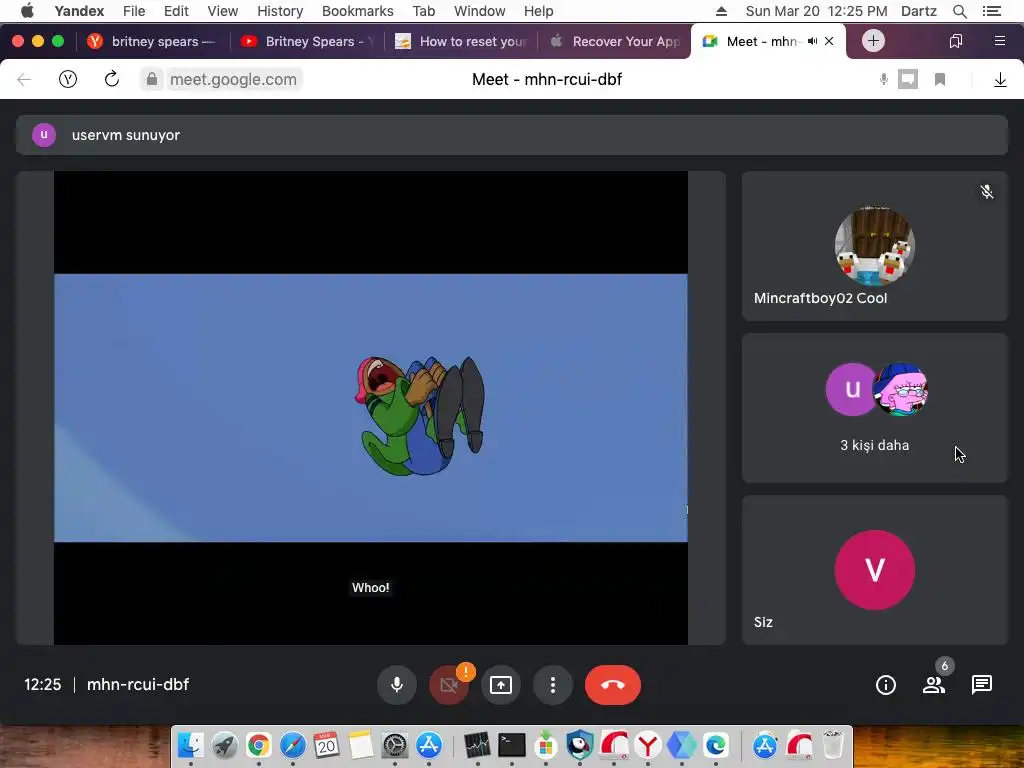Show the participants people panel
Viewport: 1024px width, 768px height.
tap(934, 685)
